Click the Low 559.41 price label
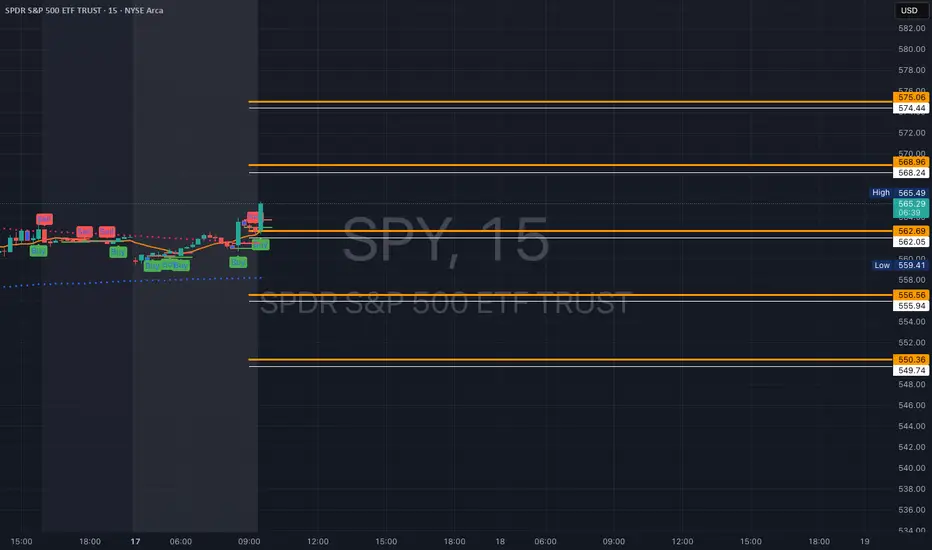Screen dimensions: 932x550 900,265
